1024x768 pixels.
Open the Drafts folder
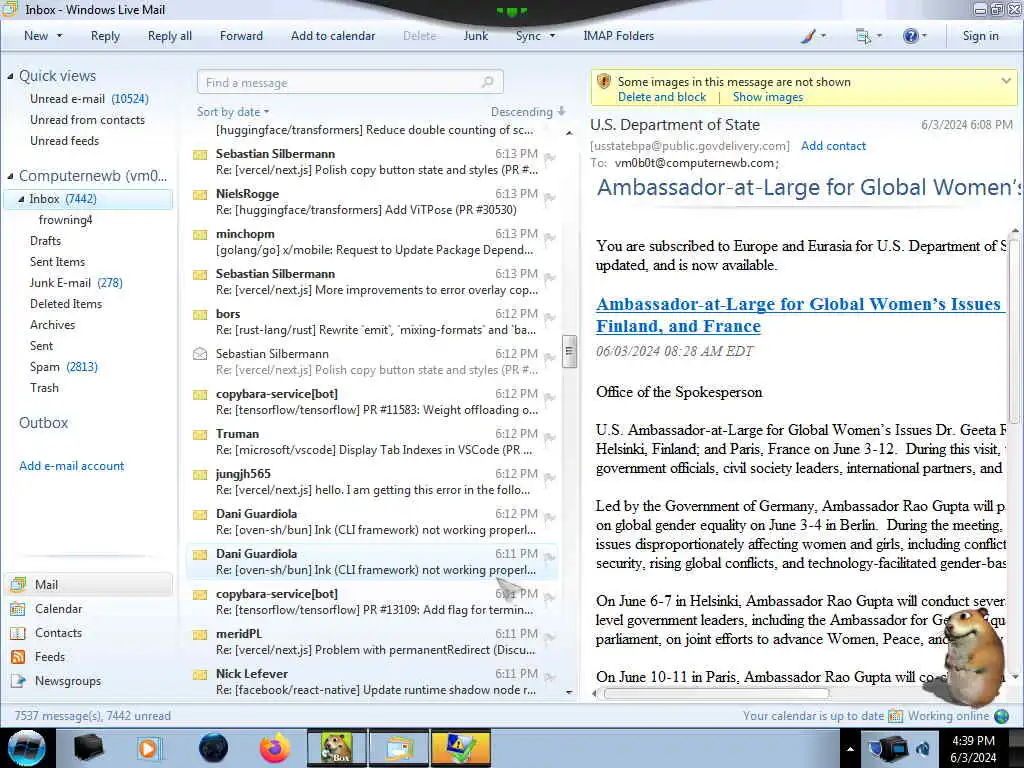(x=45, y=240)
